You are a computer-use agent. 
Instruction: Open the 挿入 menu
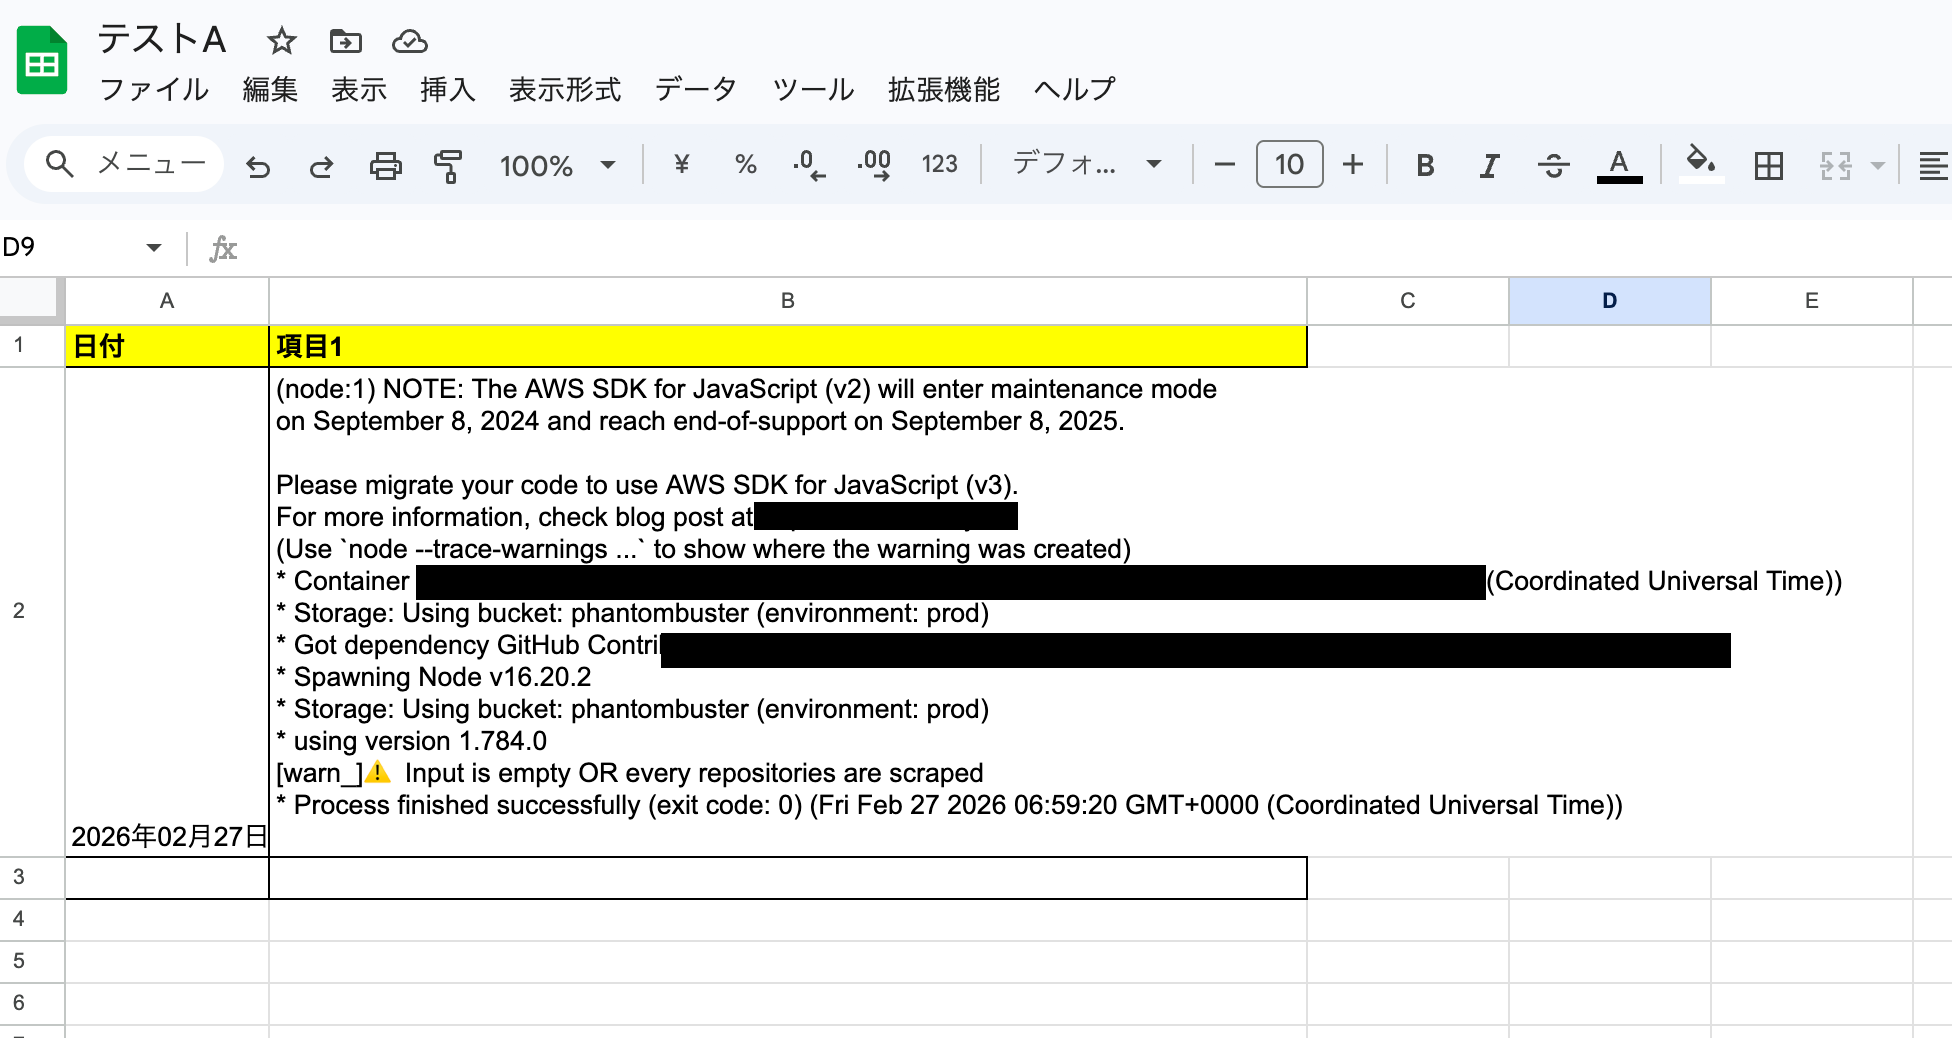click(x=447, y=89)
